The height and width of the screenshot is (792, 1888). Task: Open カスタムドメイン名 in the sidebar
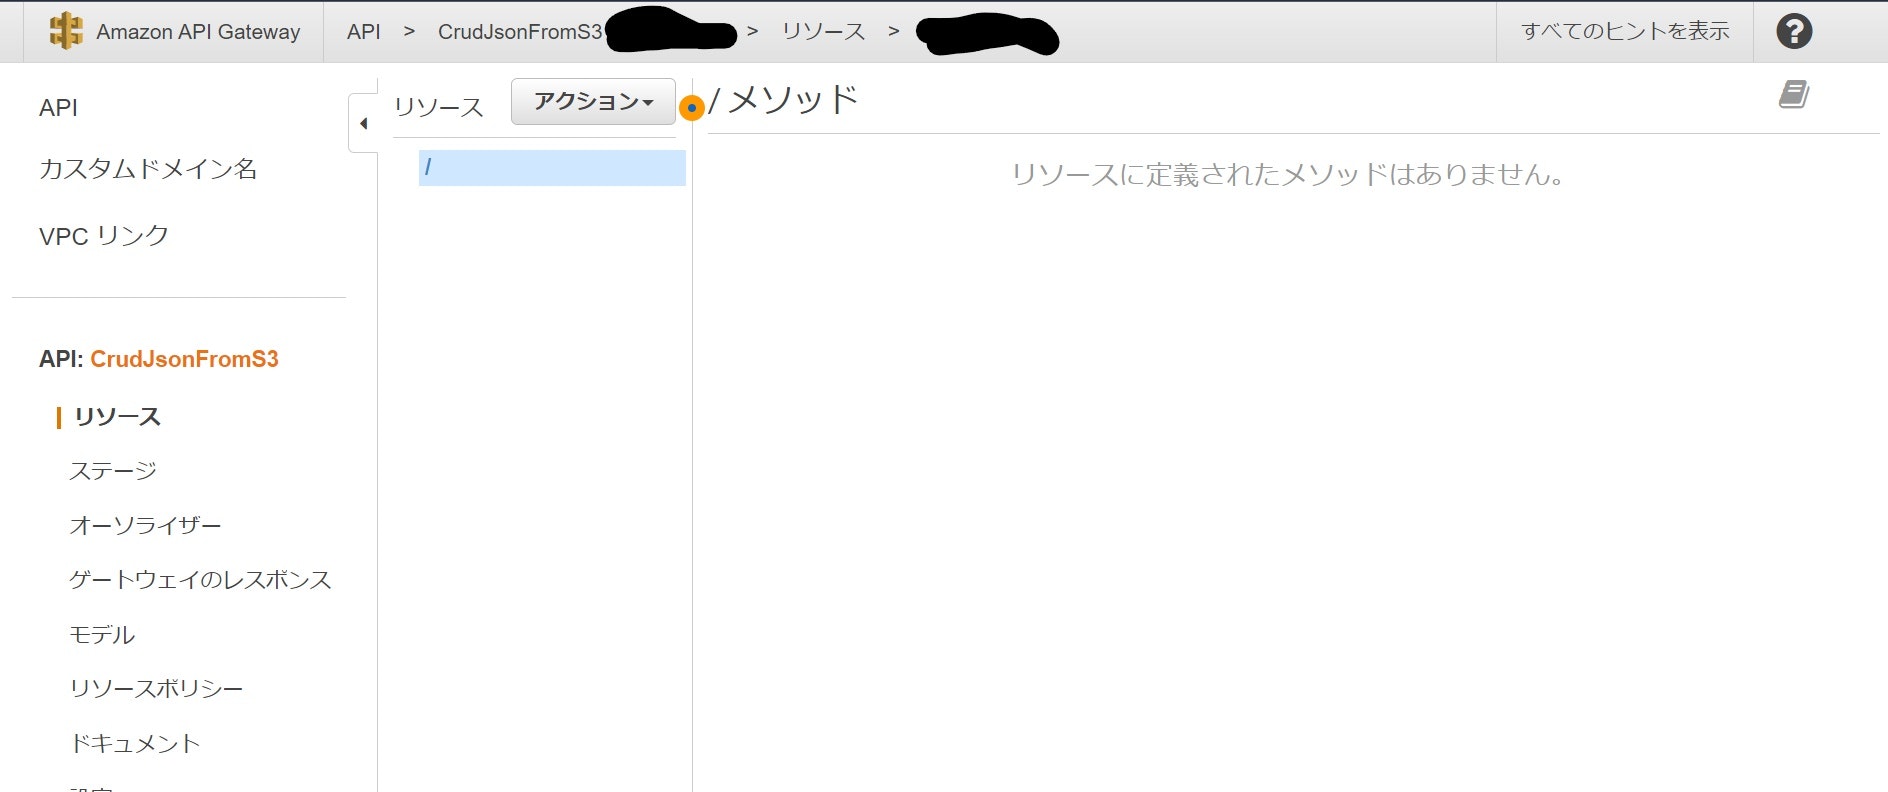148,169
